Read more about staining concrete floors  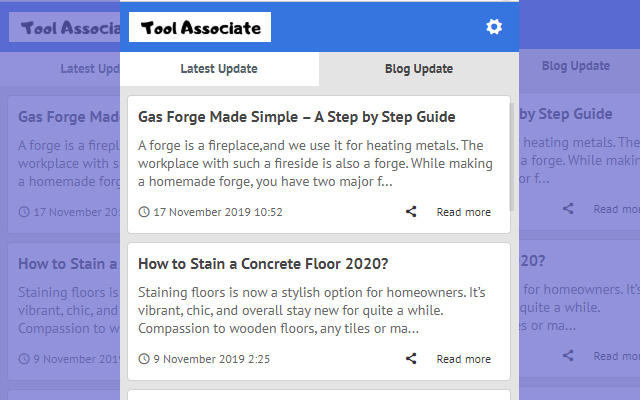point(463,359)
